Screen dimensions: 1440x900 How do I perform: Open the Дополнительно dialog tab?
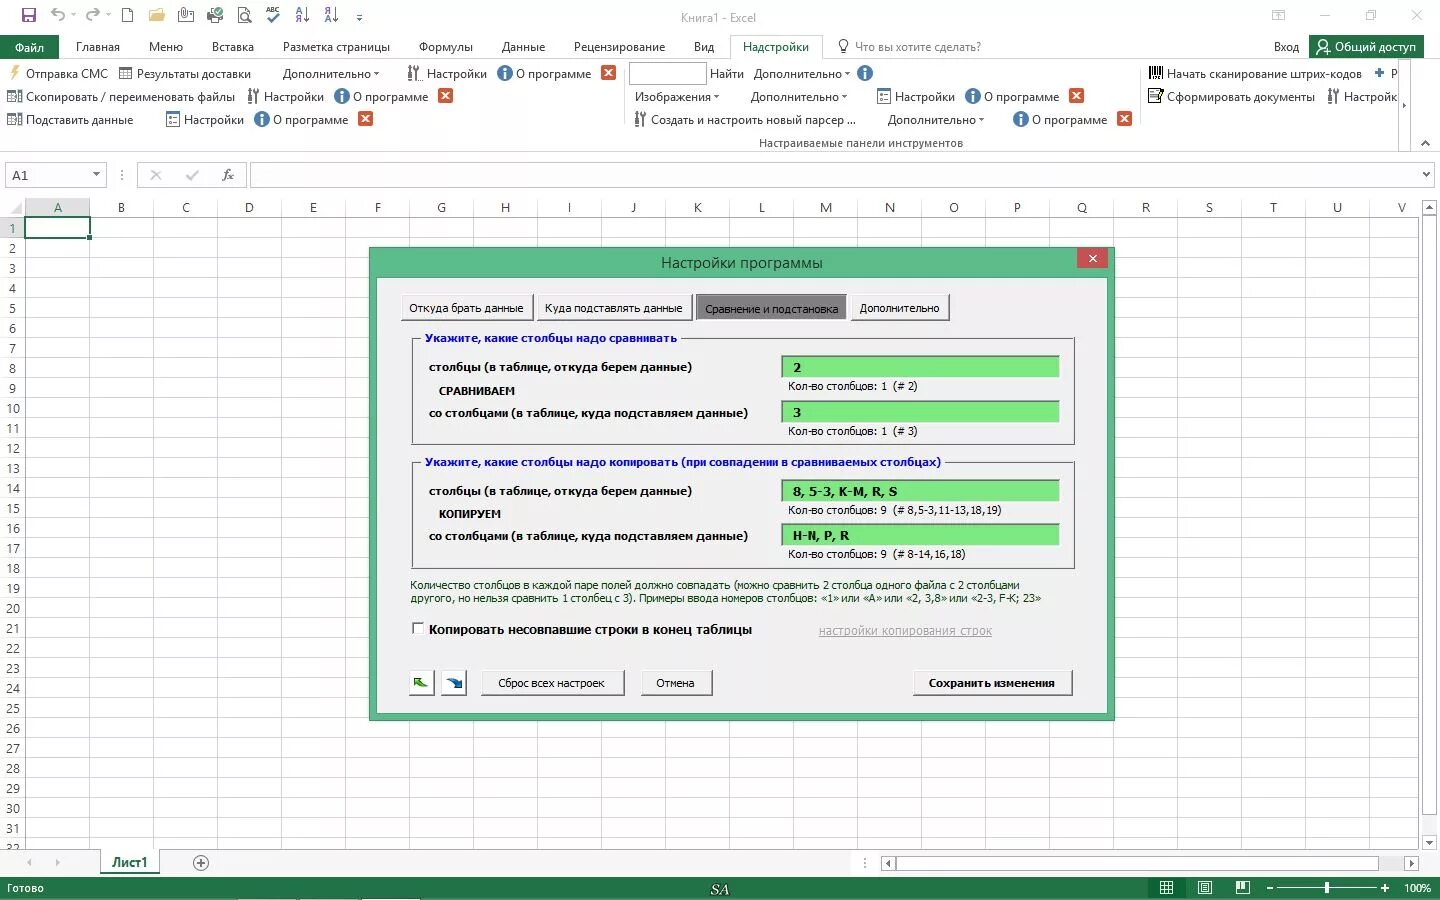899,307
